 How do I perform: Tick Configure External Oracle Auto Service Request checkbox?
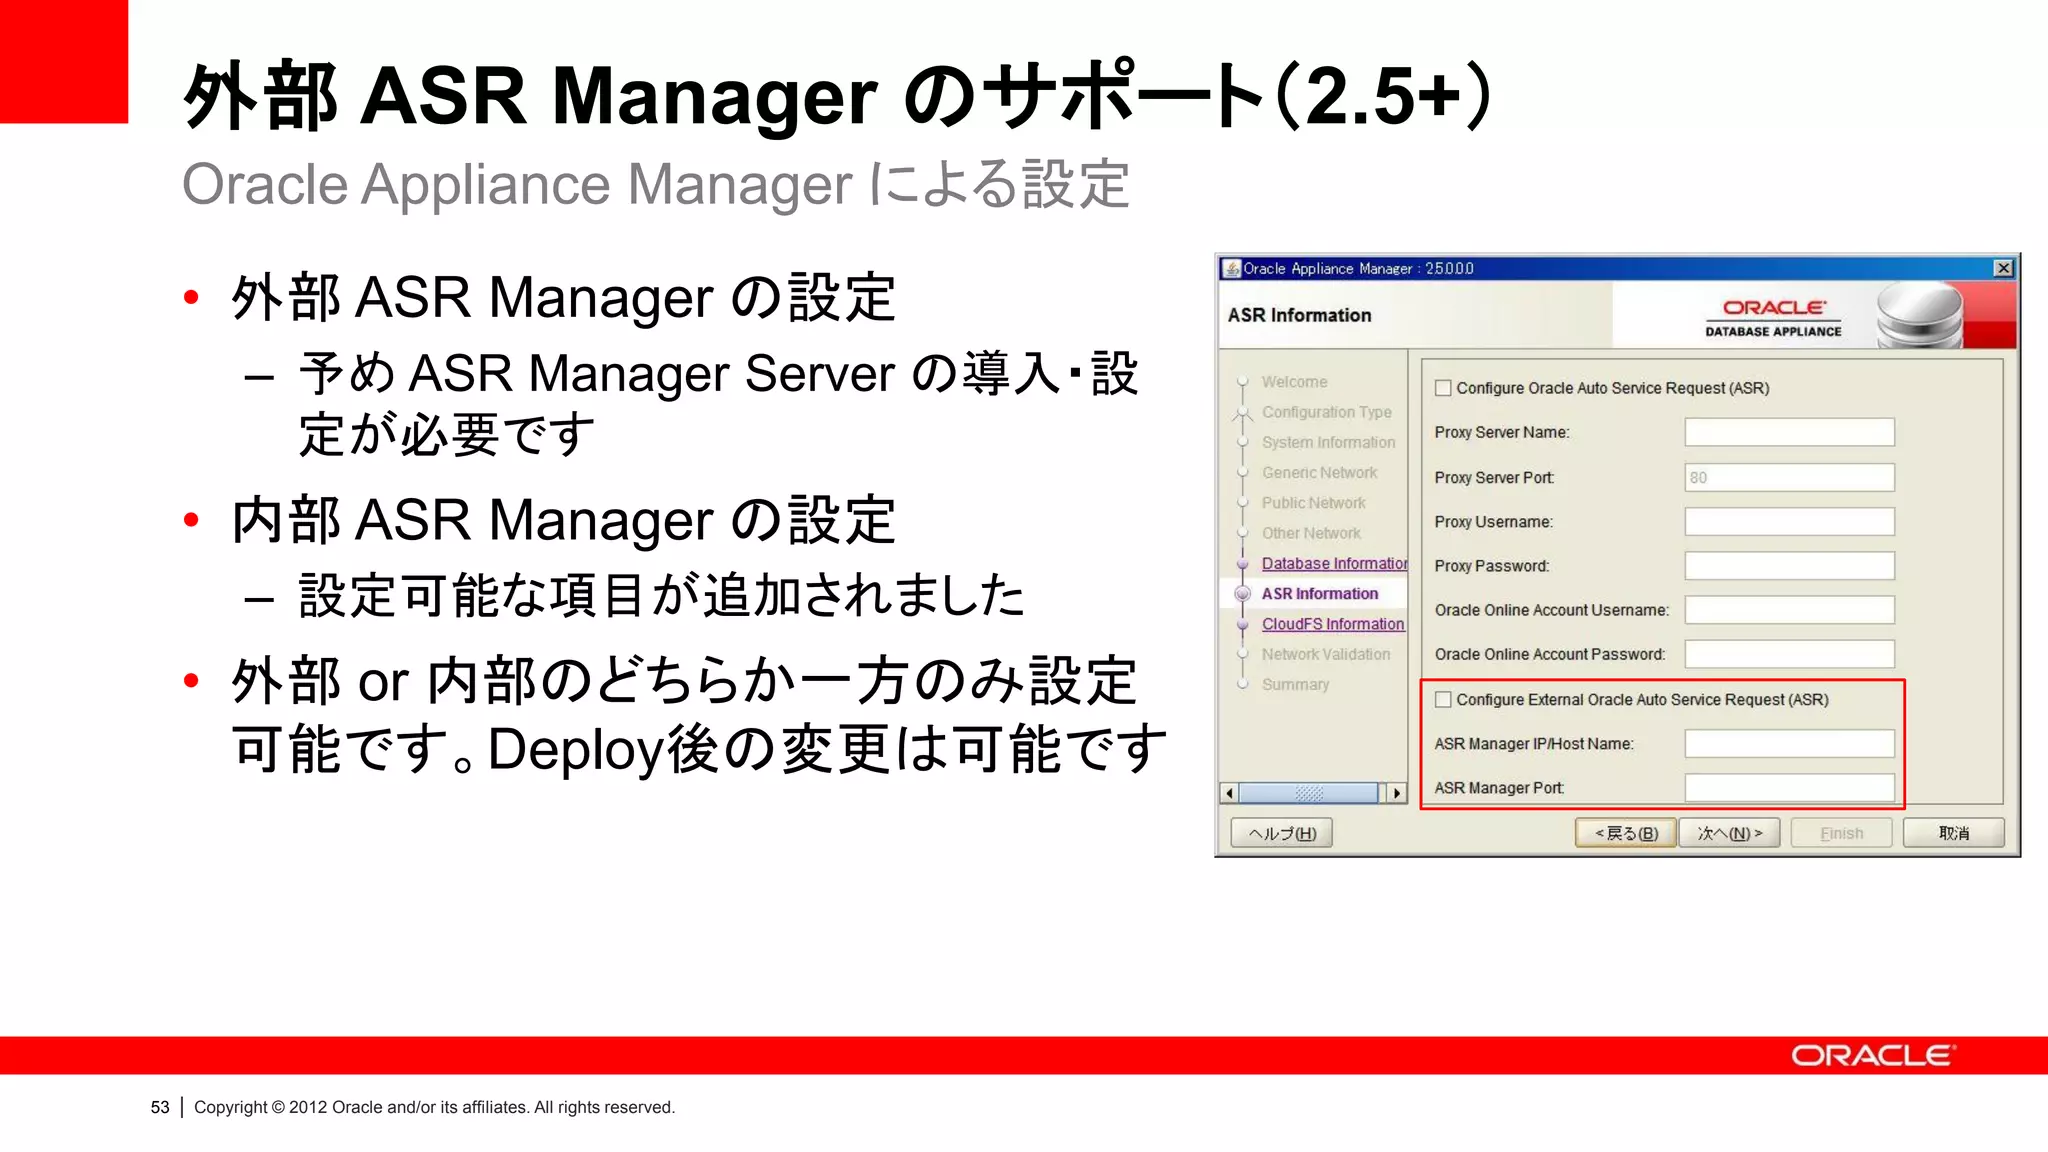coord(1443,700)
